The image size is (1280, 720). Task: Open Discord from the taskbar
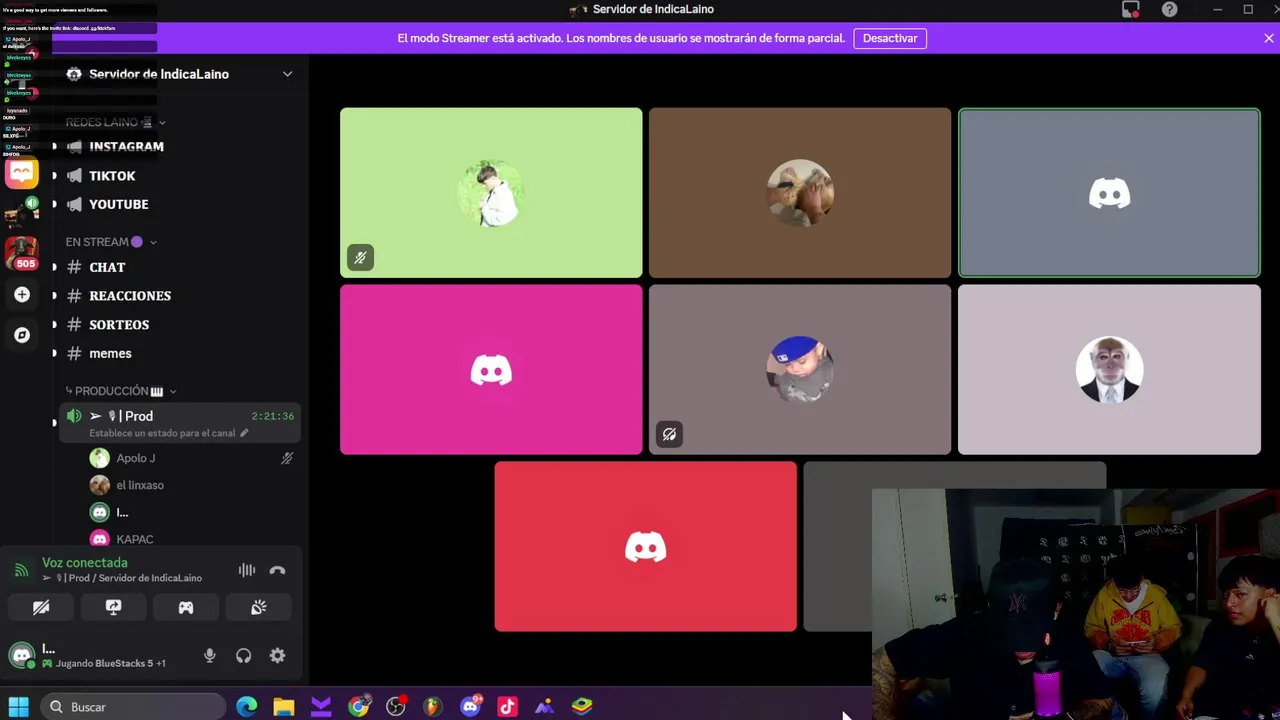(x=470, y=707)
